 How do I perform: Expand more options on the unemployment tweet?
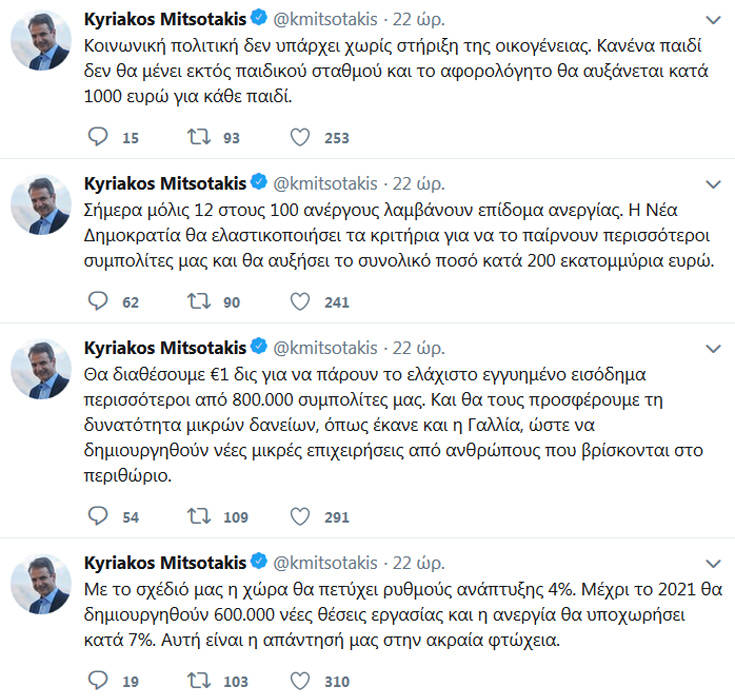pyautogui.click(x=712, y=184)
